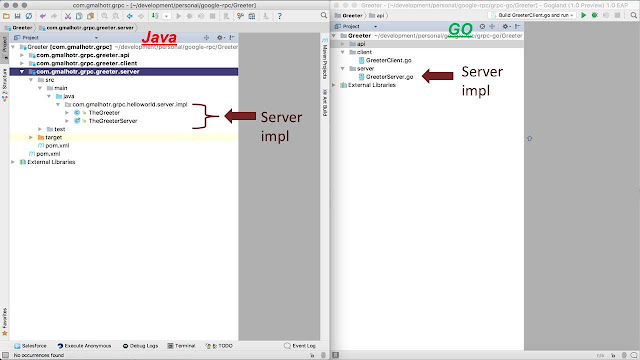Click the blue Back navigation arrow
The height and width of the screenshot is (360, 640).
pyautogui.click(x=130, y=16)
